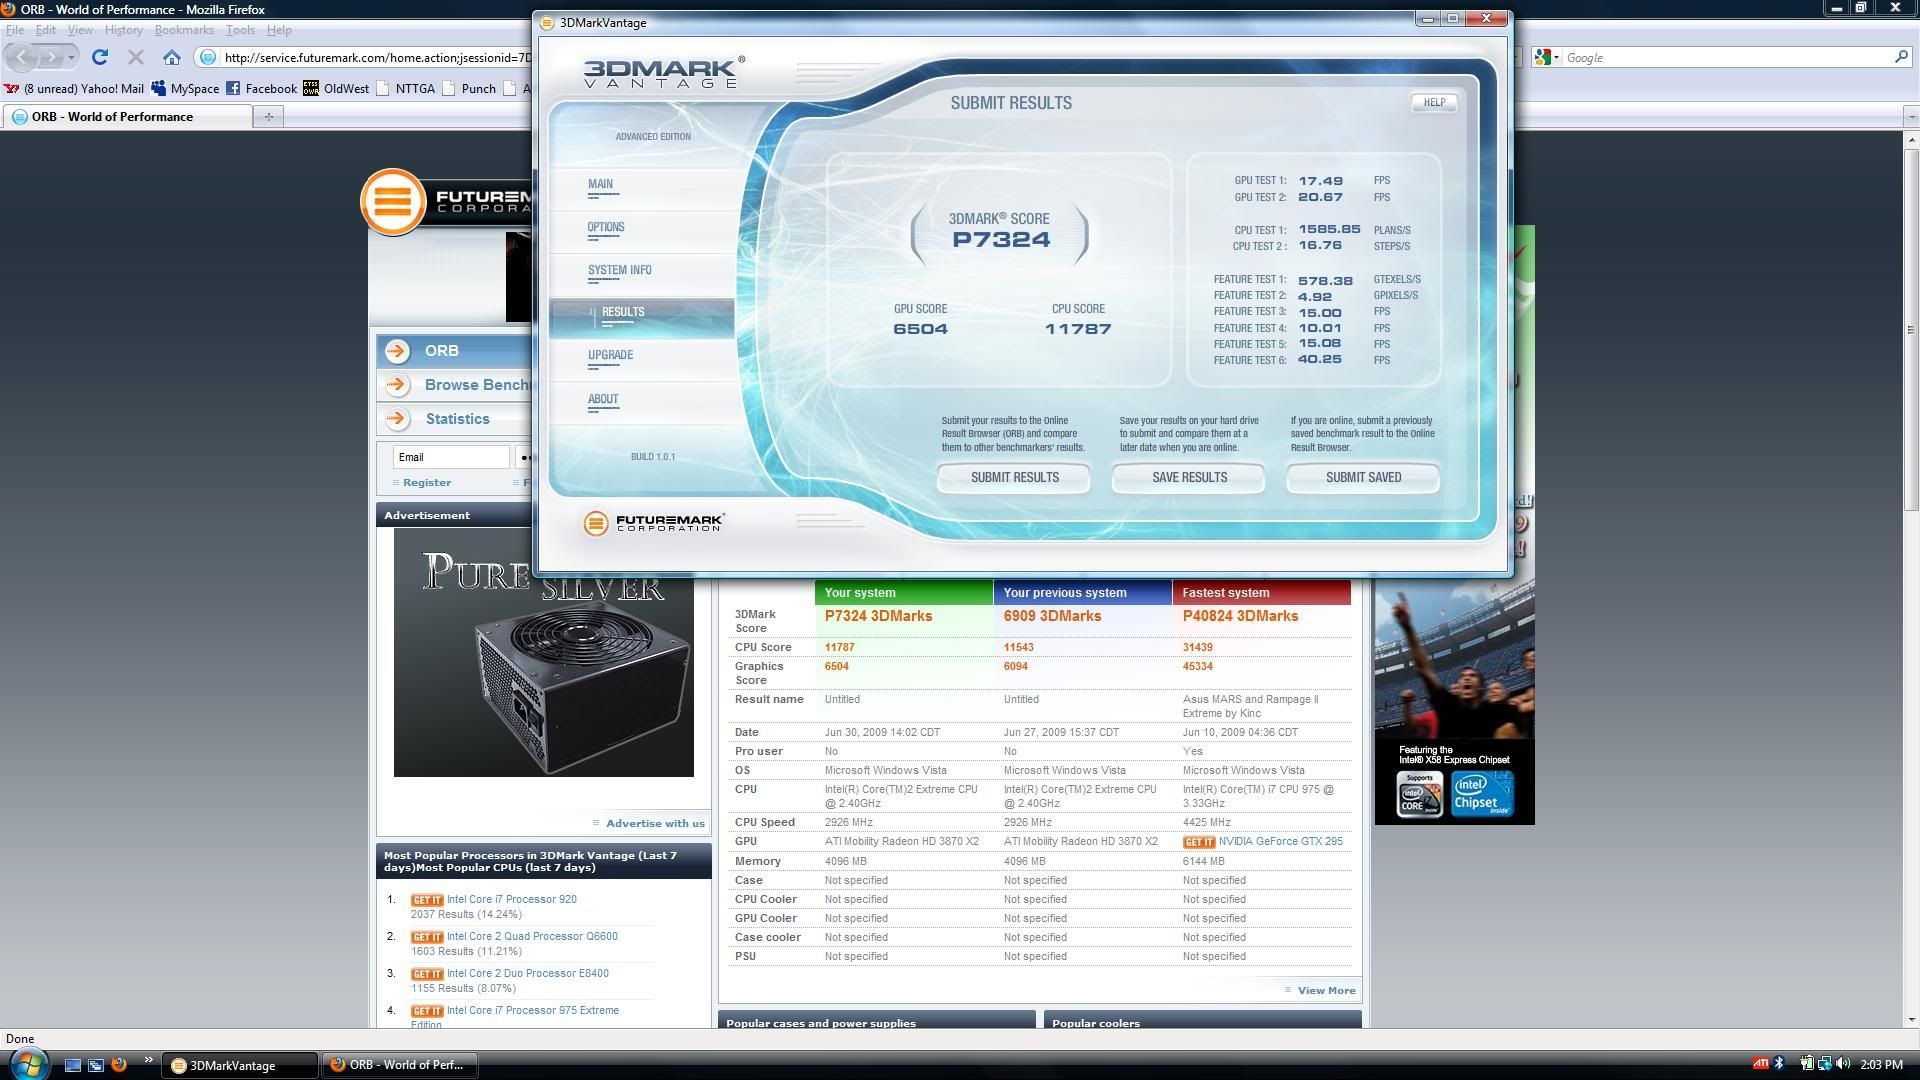The width and height of the screenshot is (1920, 1080).
Task: Open MAIN section in 3DMark Vantage
Action: (x=600, y=184)
